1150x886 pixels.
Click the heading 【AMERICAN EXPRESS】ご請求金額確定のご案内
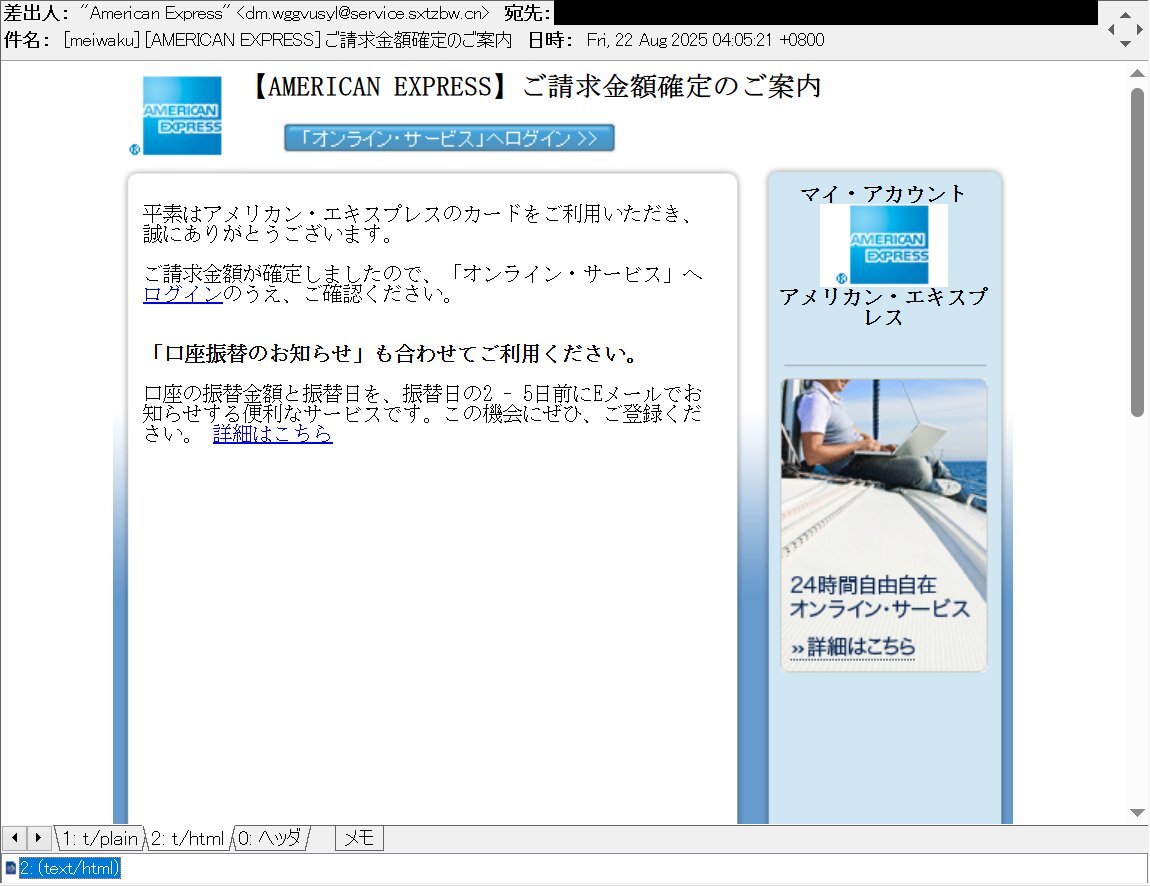536,87
